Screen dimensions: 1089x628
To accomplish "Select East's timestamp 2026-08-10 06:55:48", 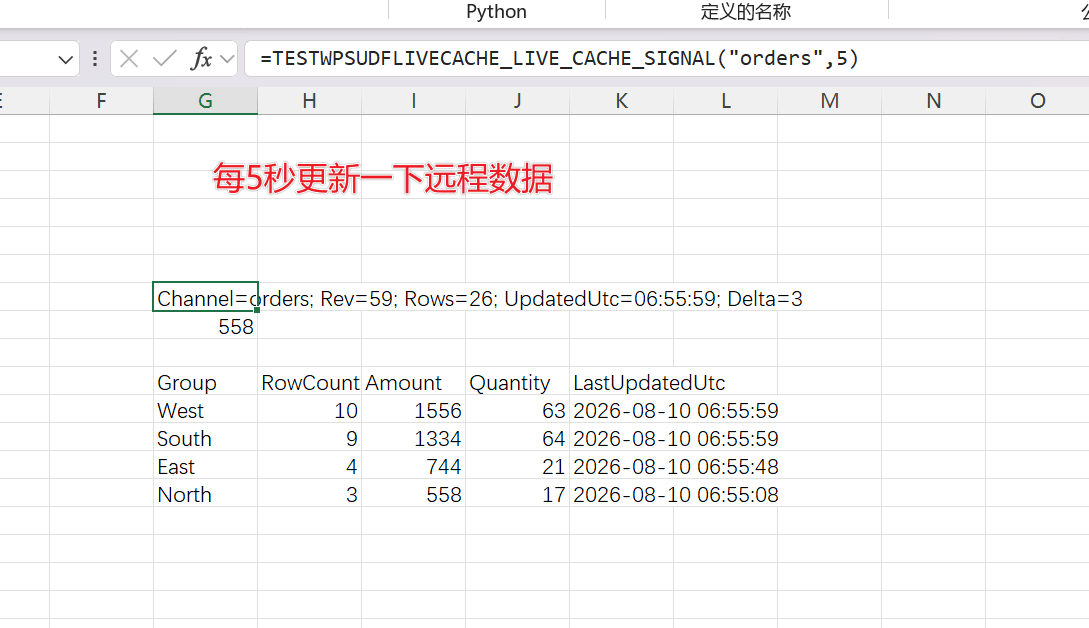I will [676, 466].
